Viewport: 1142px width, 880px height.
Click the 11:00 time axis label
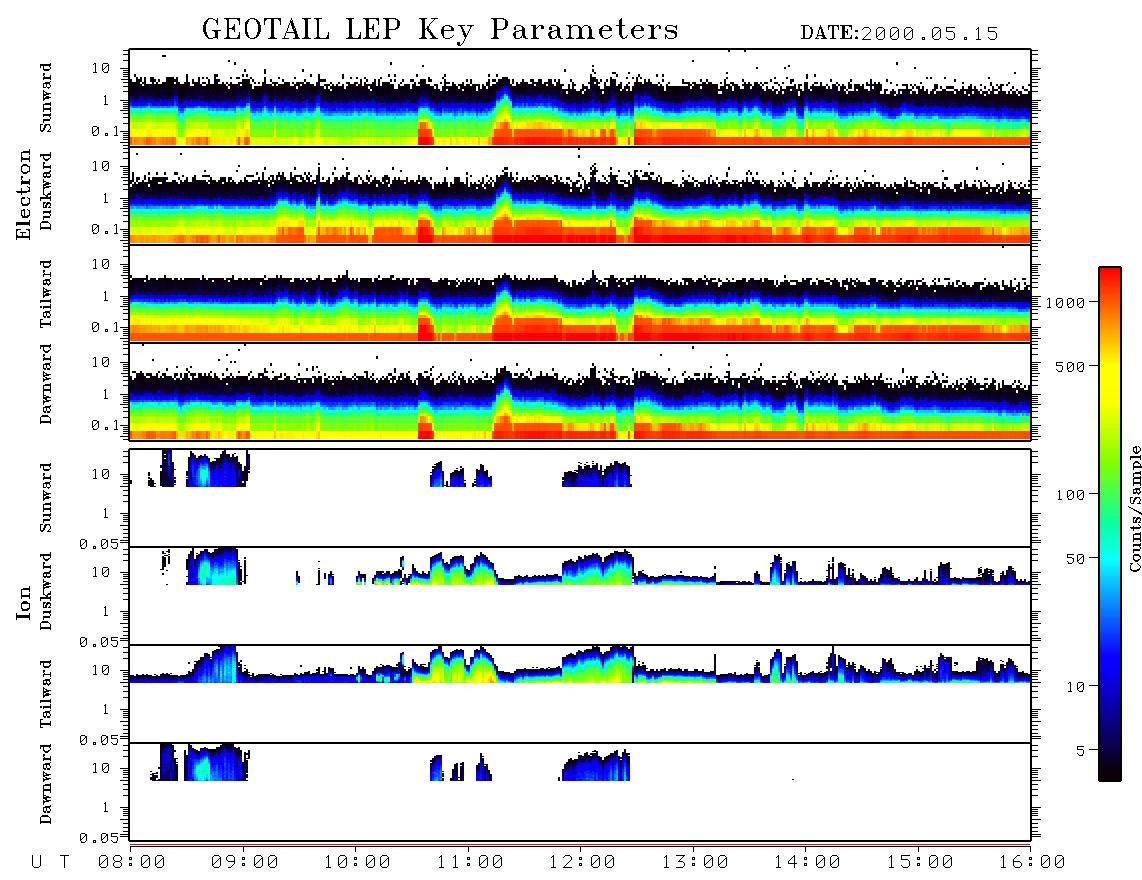click(x=470, y=863)
